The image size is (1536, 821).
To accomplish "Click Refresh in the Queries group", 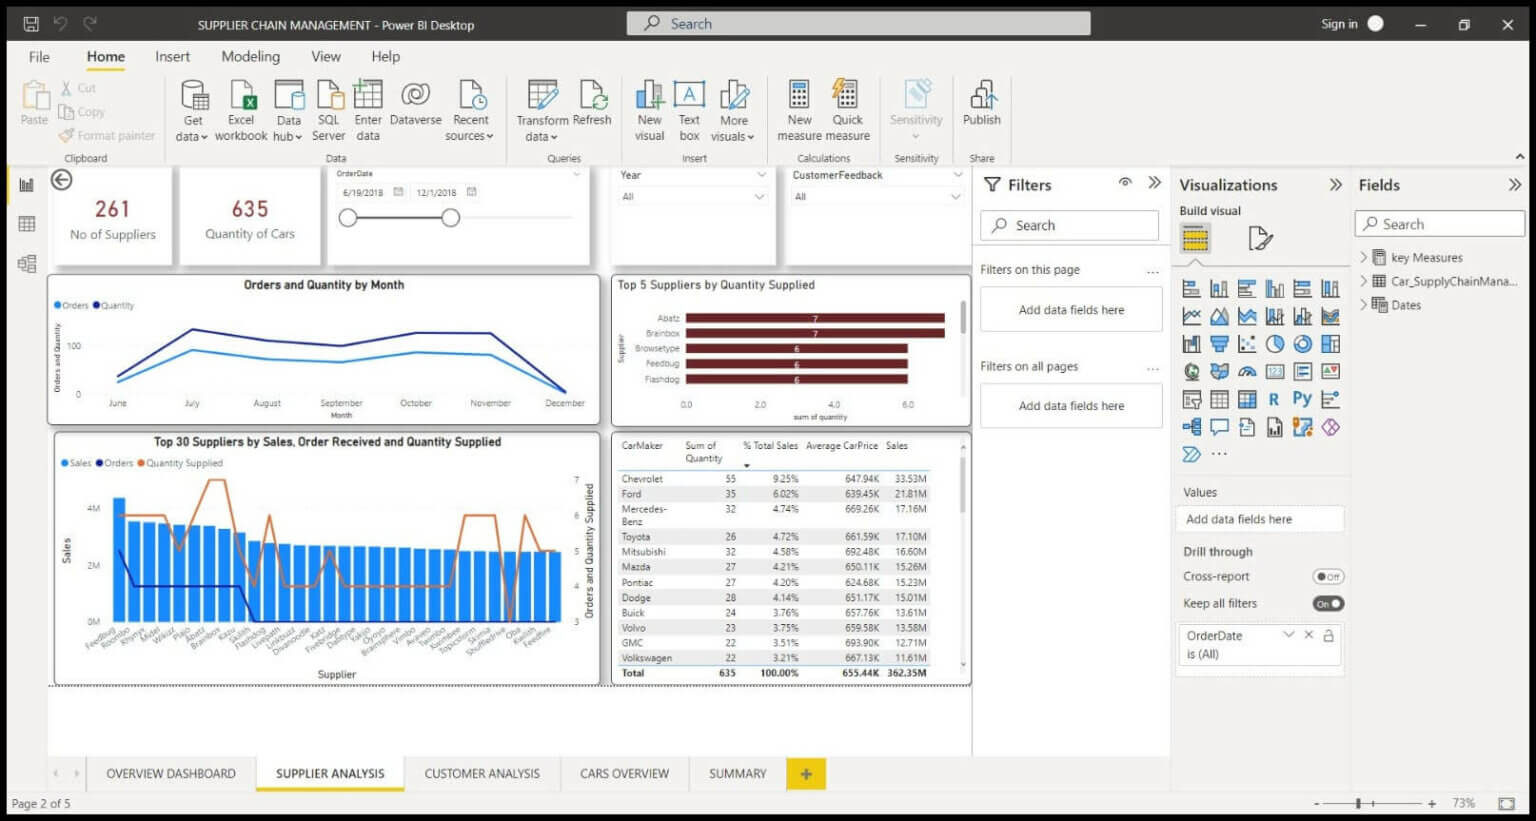I will [593, 105].
